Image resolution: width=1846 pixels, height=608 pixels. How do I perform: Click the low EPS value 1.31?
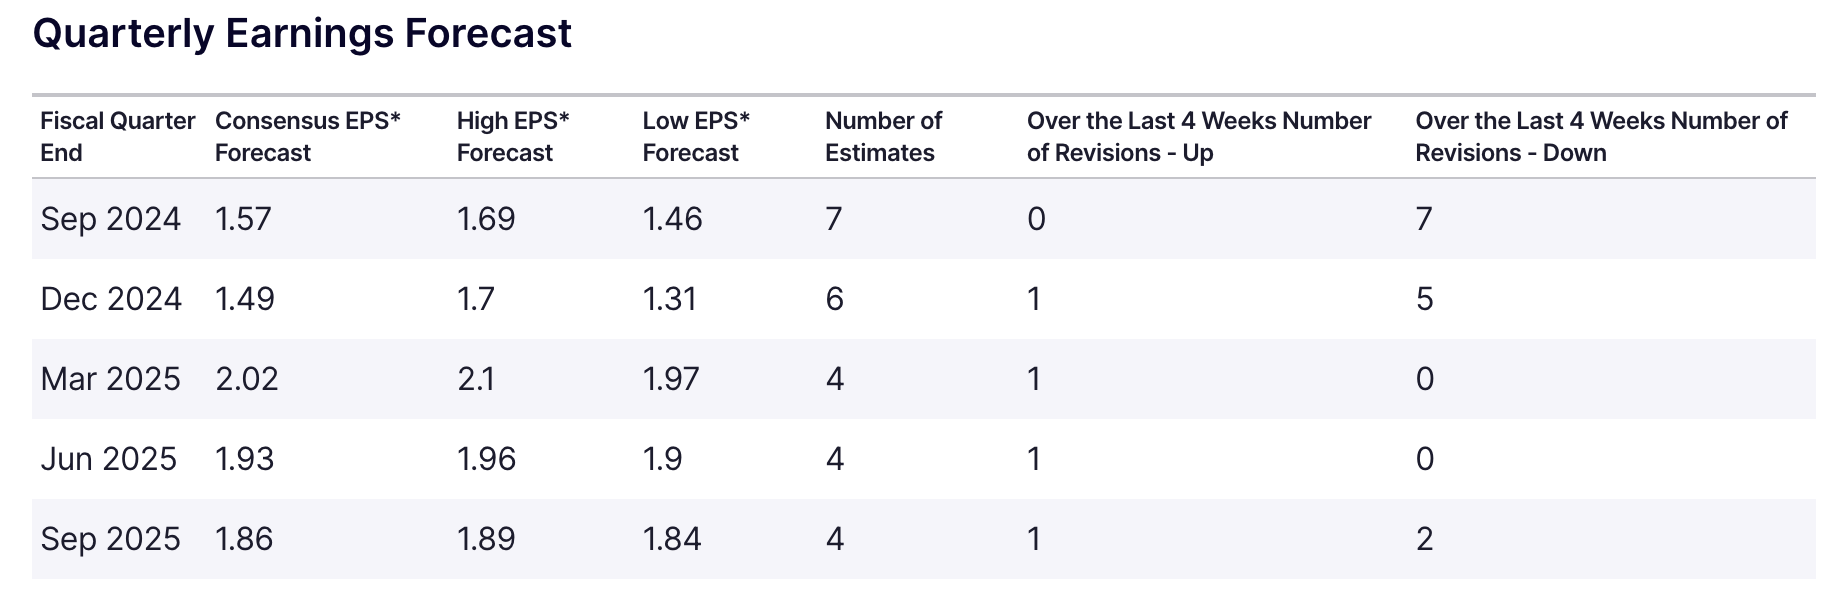coord(669,299)
